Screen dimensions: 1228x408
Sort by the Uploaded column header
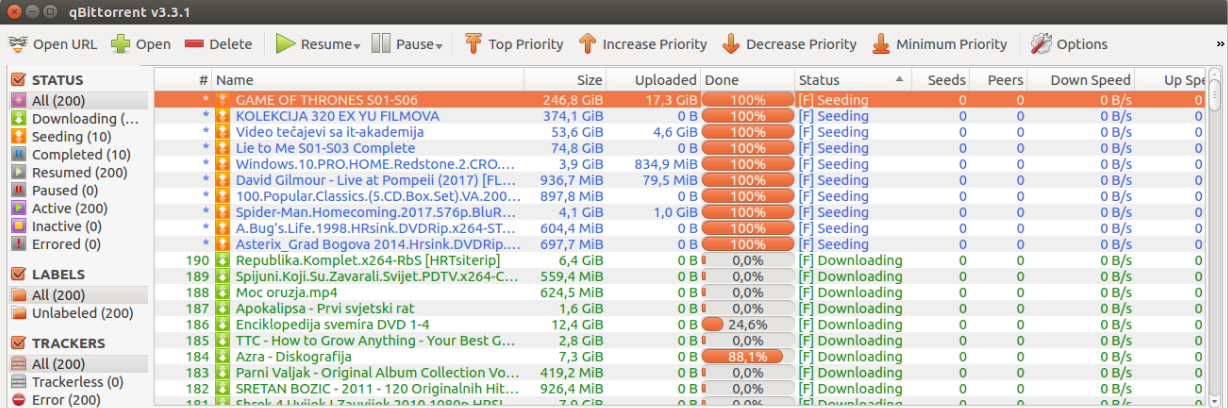pyautogui.click(x=653, y=80)
